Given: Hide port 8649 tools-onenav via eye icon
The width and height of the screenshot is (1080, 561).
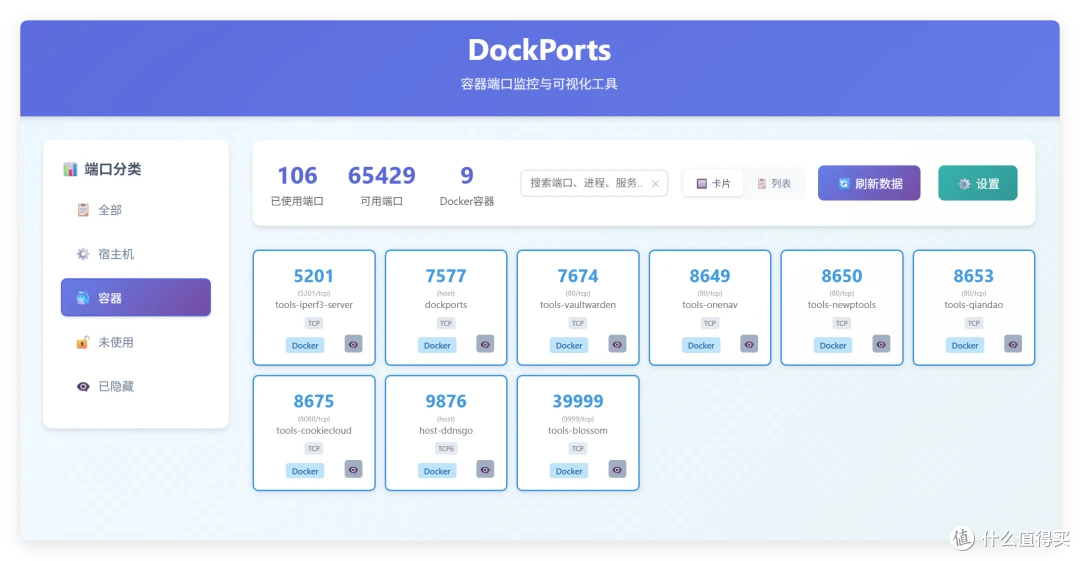Looking at the screenshot, I should click(x=749, y=345).
